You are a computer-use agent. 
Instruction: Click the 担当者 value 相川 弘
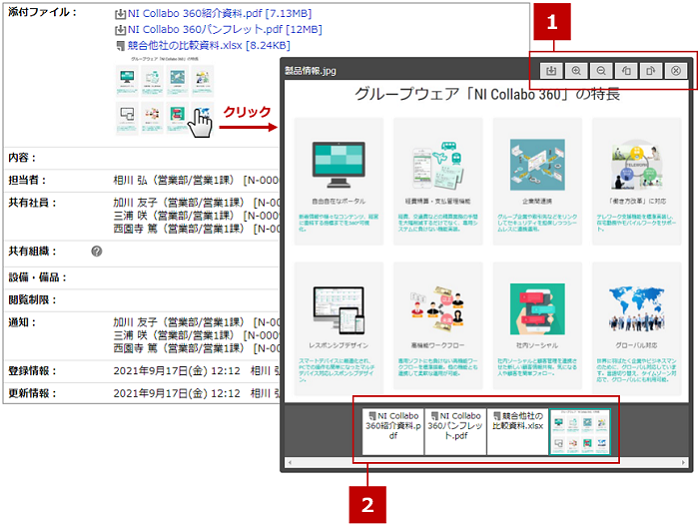130,180
